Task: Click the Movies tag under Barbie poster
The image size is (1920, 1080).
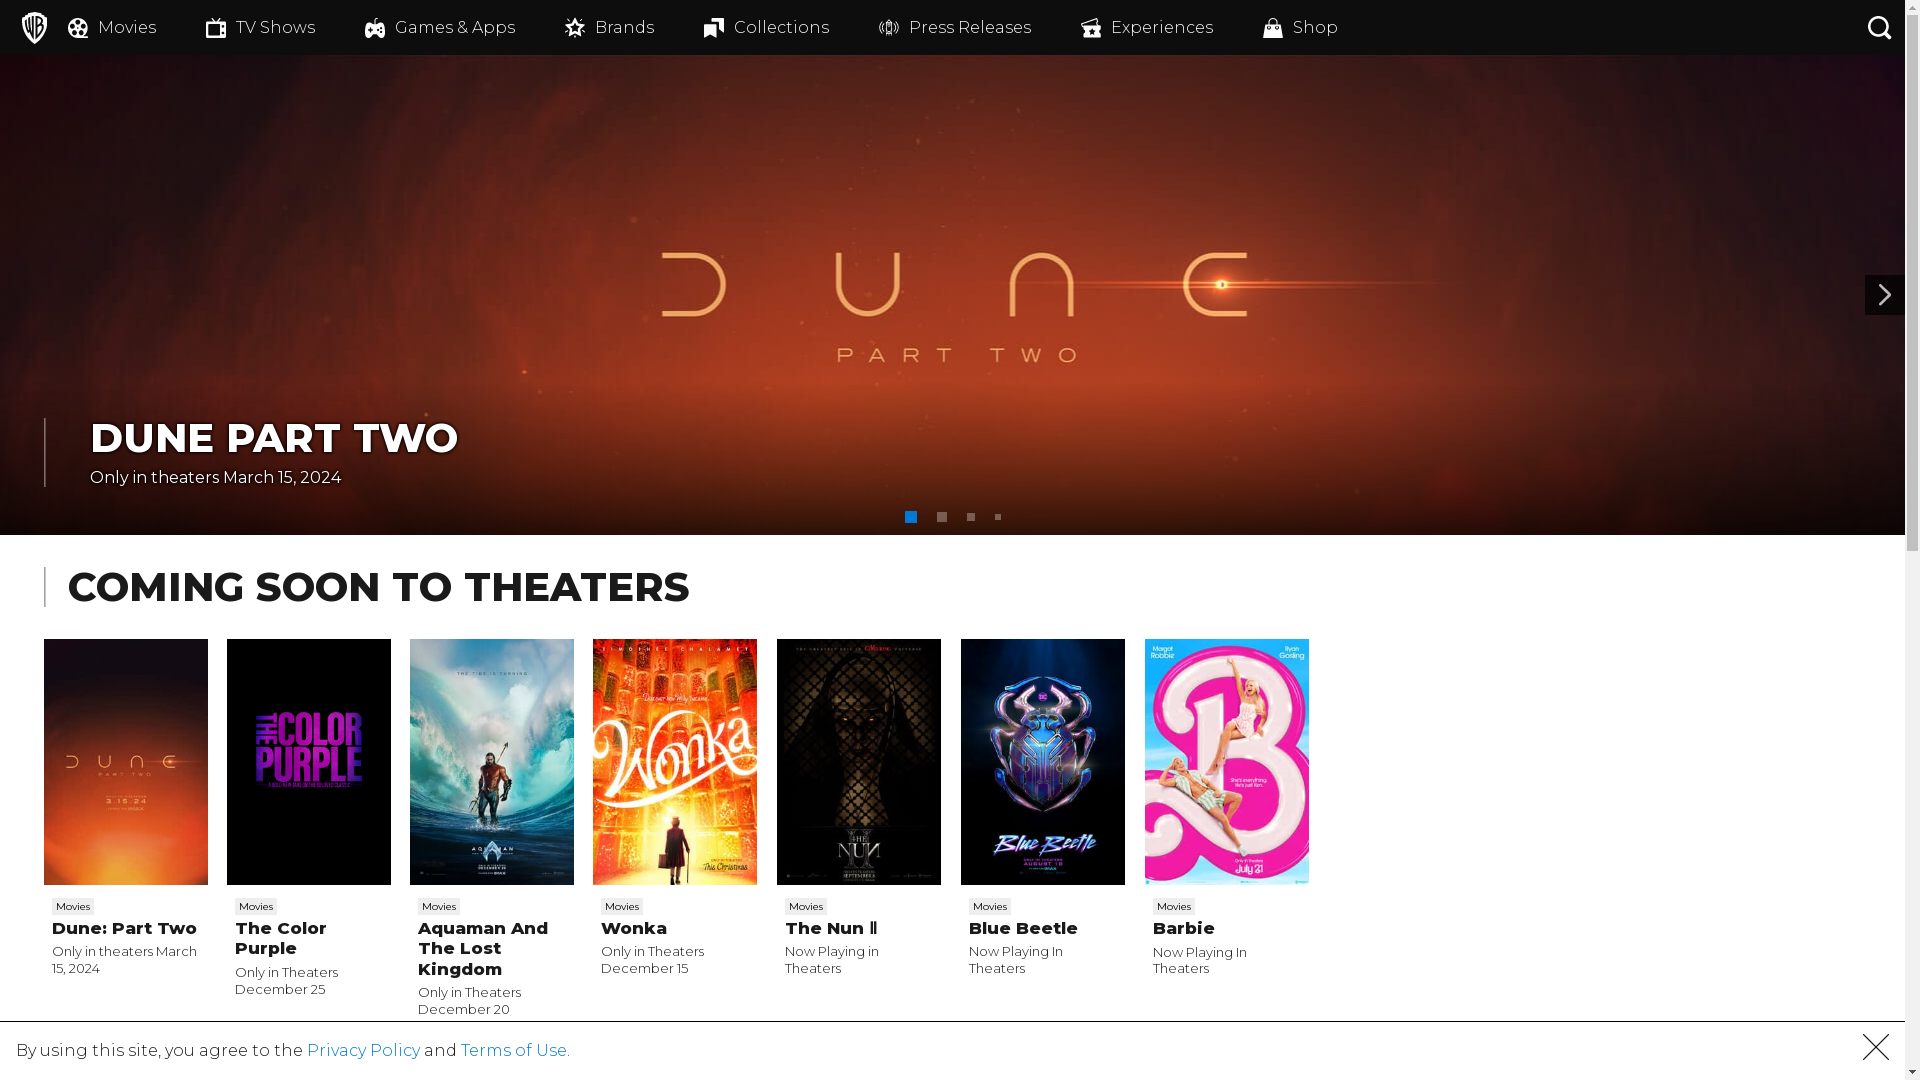Action: 1174,906
